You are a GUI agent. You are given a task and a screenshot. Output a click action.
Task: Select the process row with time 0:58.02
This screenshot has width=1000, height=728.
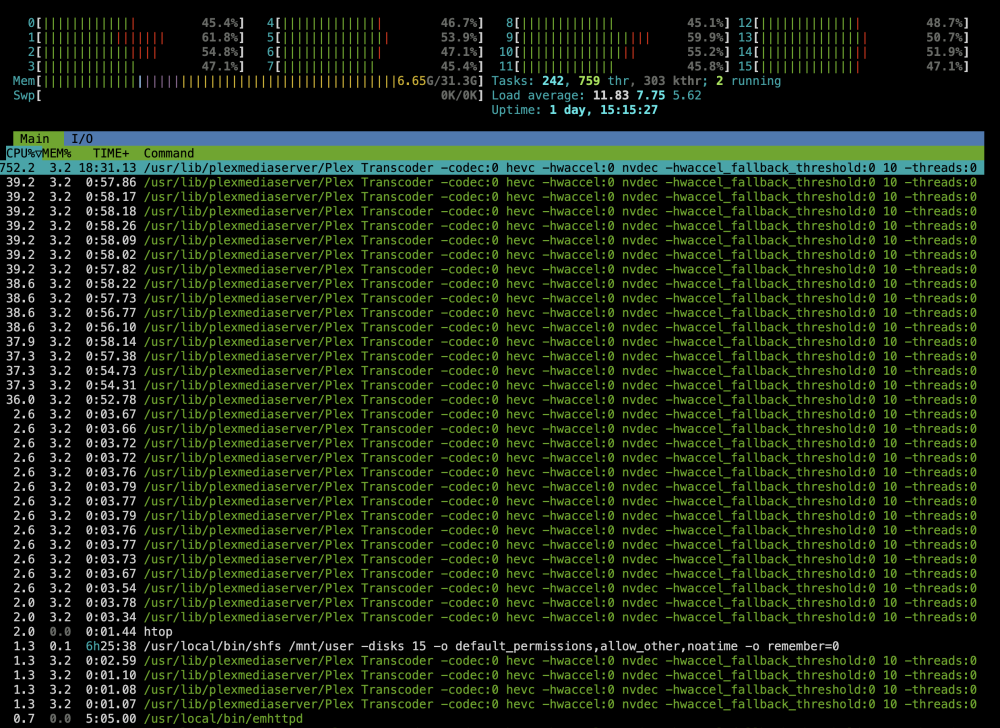[492, 255]
